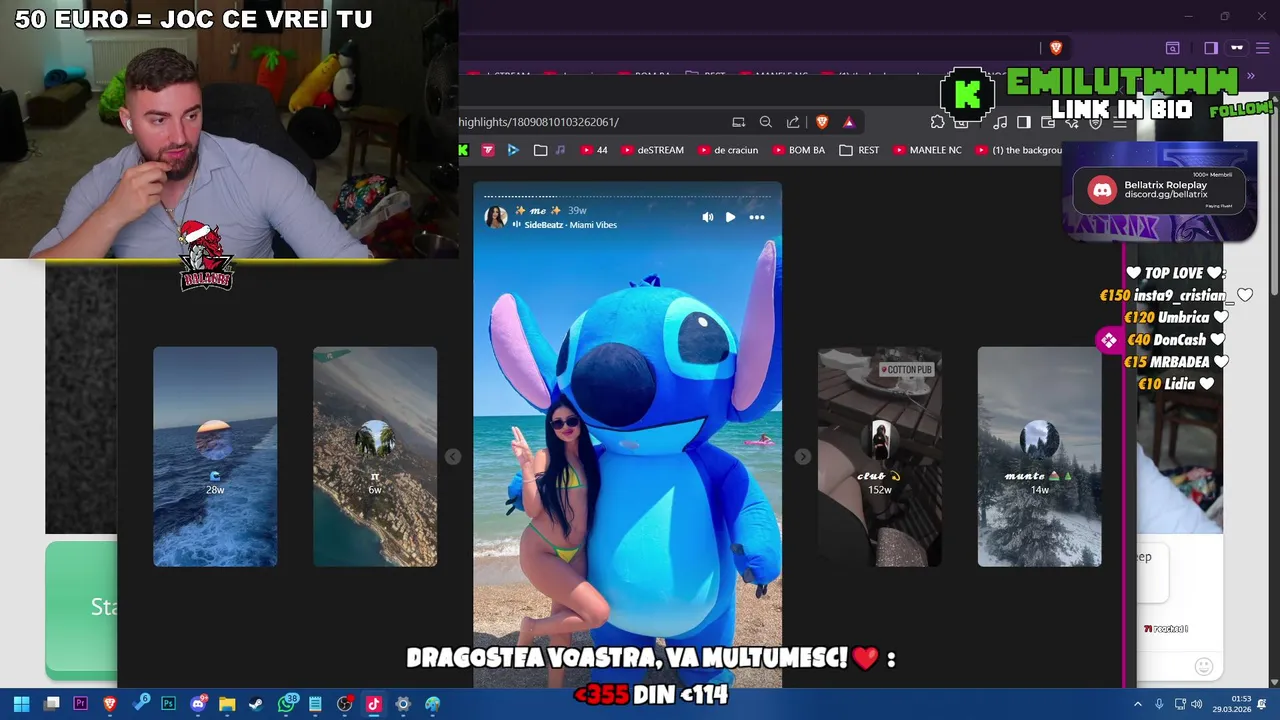Open Brave browser from the taskbar

(110, 704)
